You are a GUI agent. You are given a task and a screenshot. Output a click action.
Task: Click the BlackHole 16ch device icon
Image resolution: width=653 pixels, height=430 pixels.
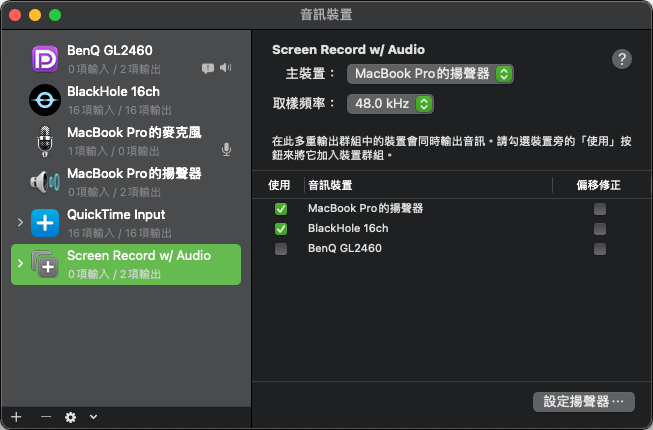coord(45,100)
